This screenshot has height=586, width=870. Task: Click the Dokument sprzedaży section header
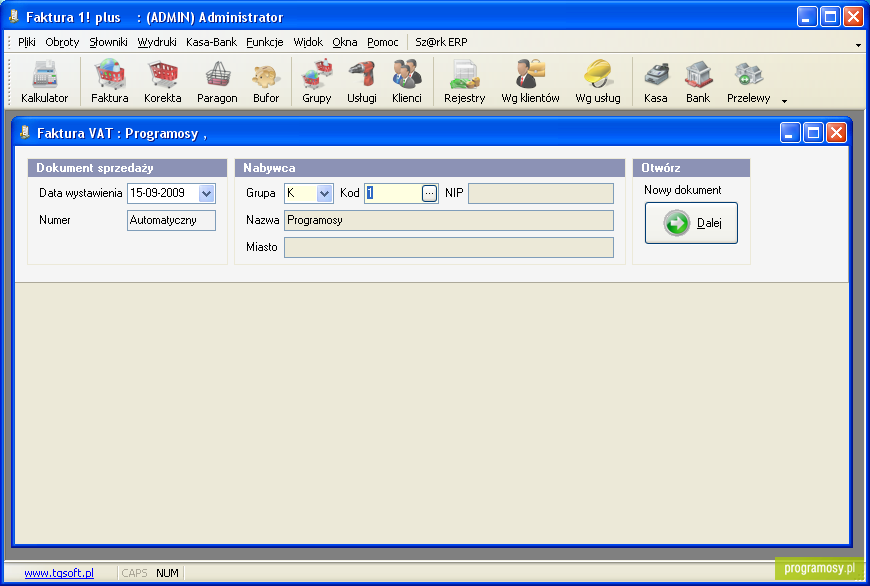coord(128,168)
